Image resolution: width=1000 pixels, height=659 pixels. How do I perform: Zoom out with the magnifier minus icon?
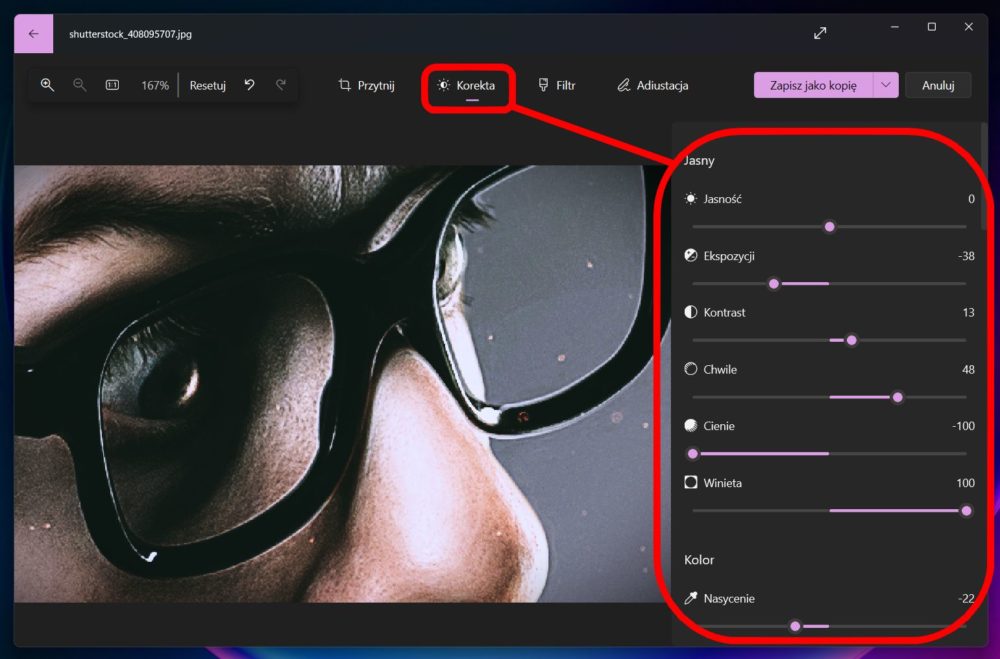coord(80,85)
